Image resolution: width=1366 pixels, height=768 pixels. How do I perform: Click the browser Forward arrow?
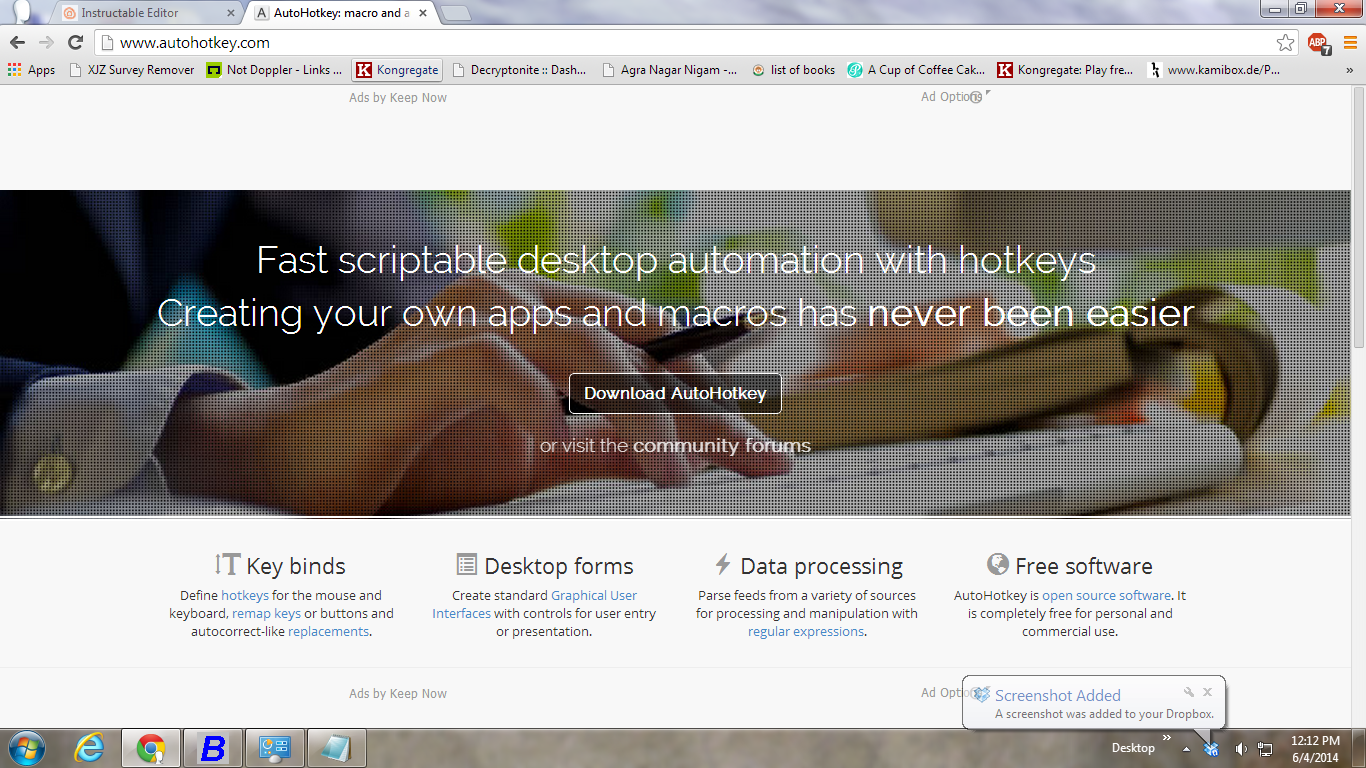pyautogui.click(x=46, y=42)
